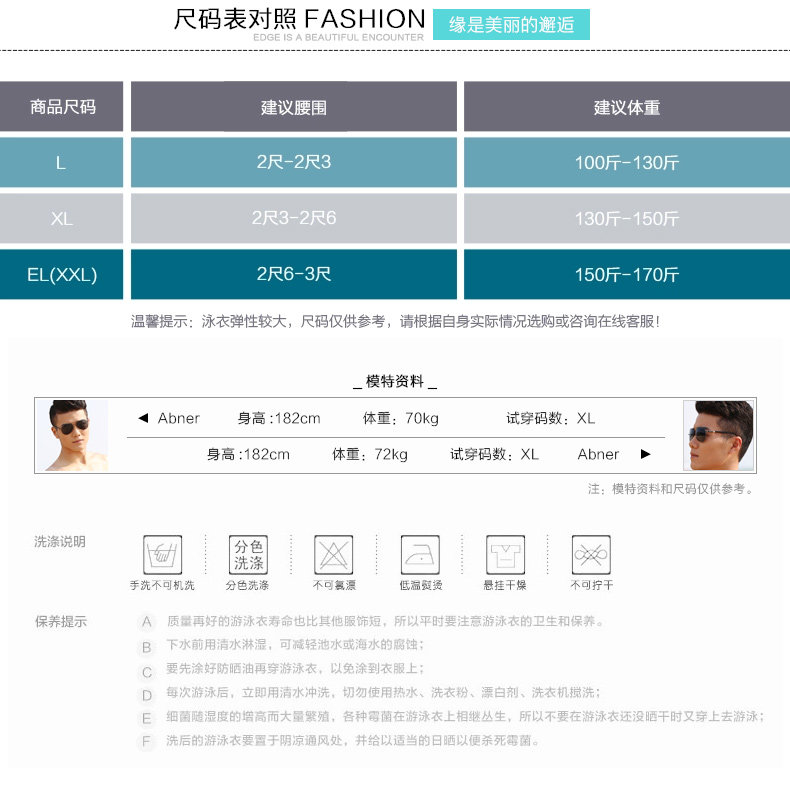Open the right model profile photo
This screenshot has width=790, height=792.
[719, 435]
